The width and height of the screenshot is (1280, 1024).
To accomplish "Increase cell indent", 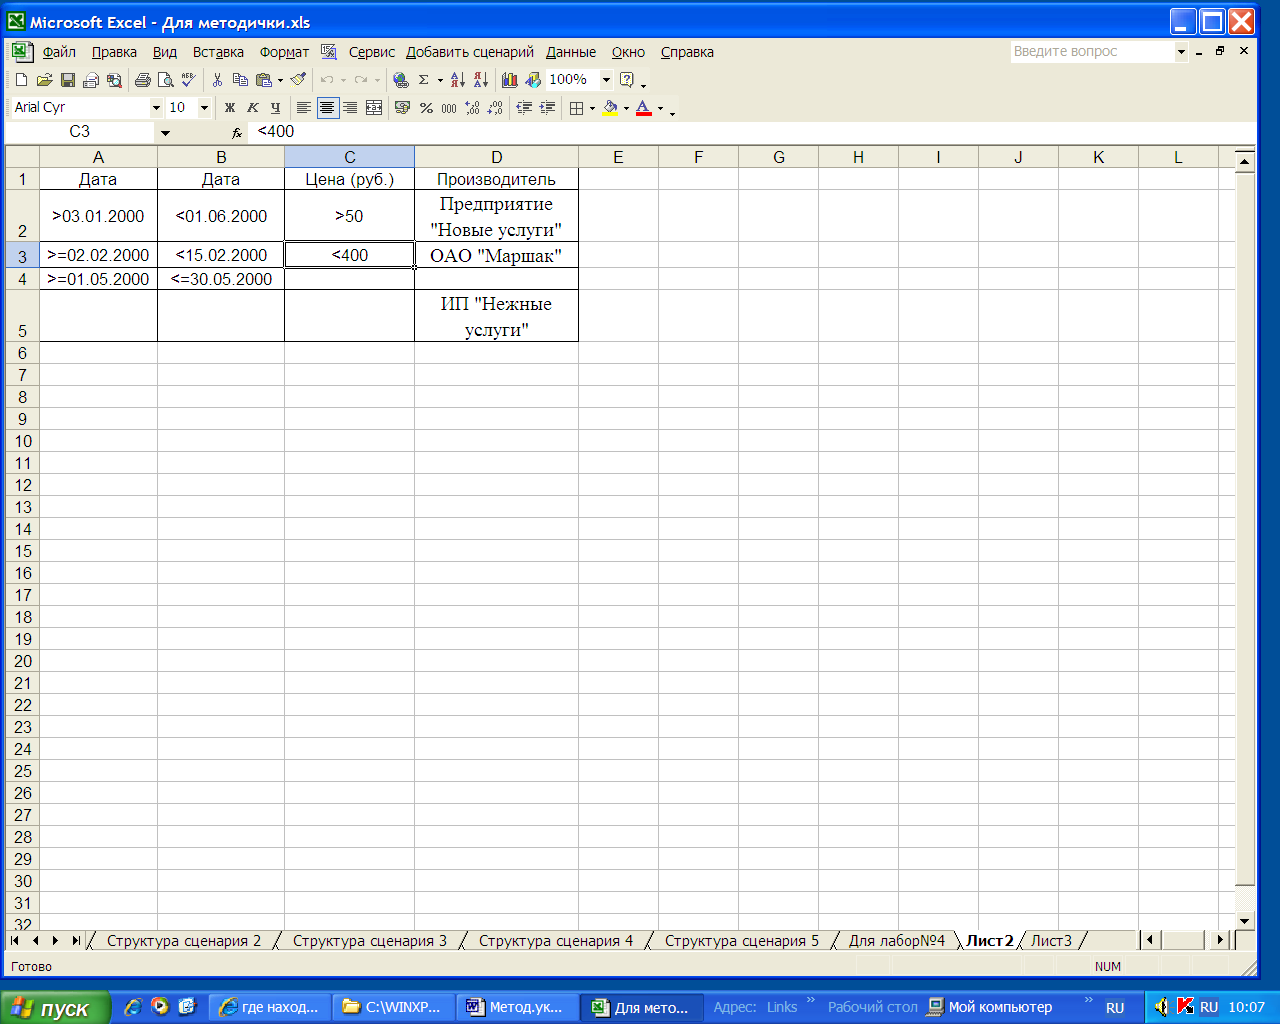I will [x=547, y=108].
